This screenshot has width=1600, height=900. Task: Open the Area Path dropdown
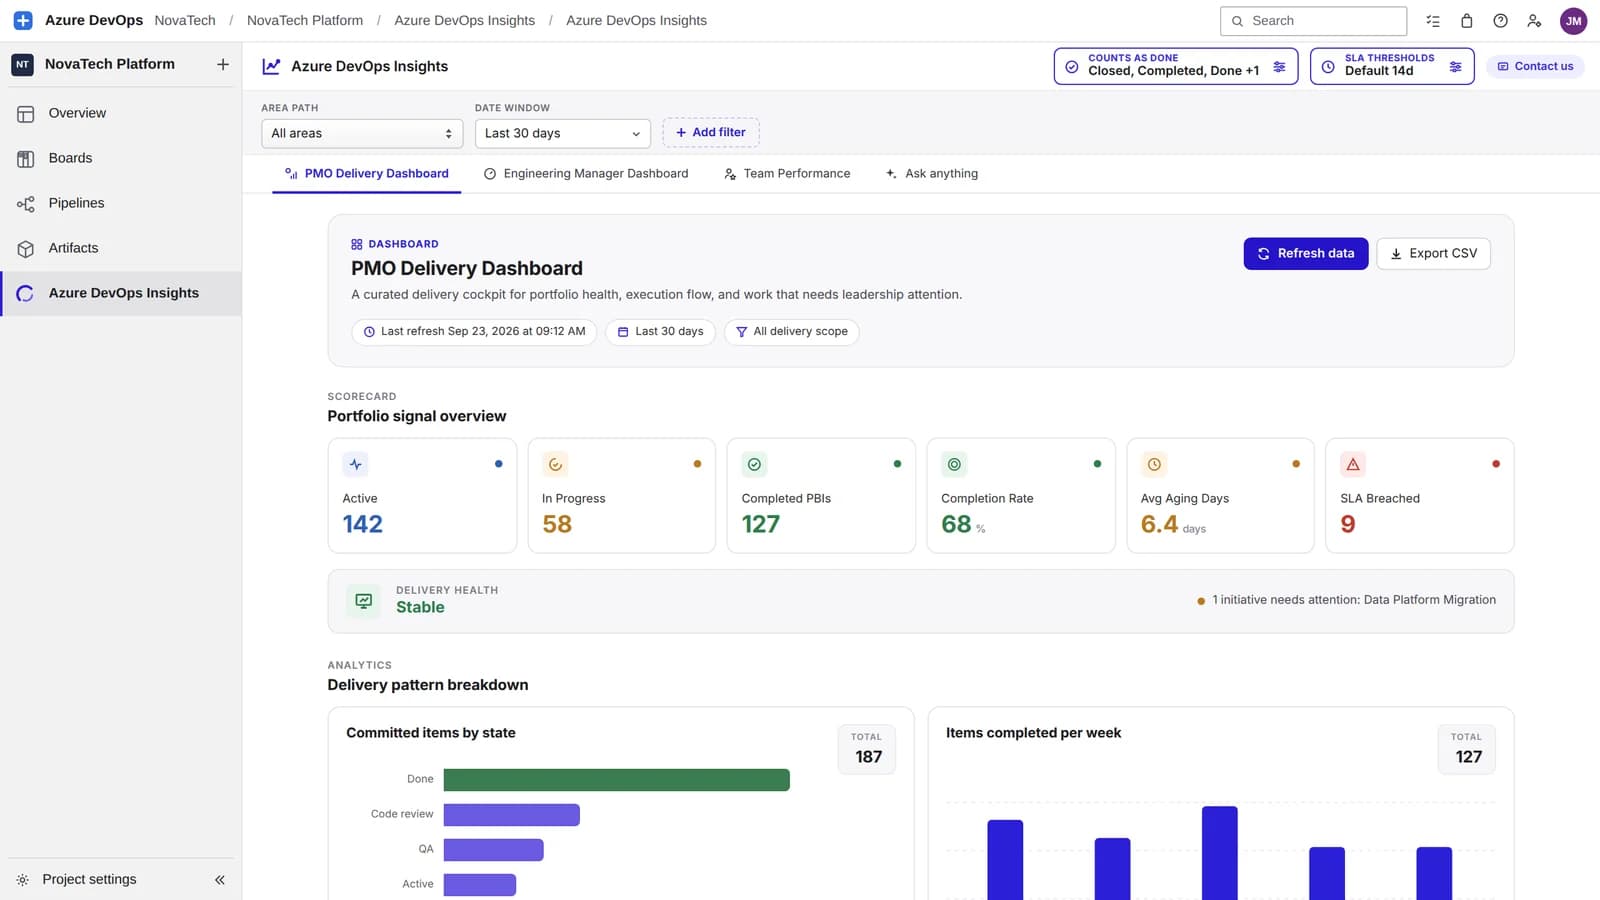click(362, 133)
